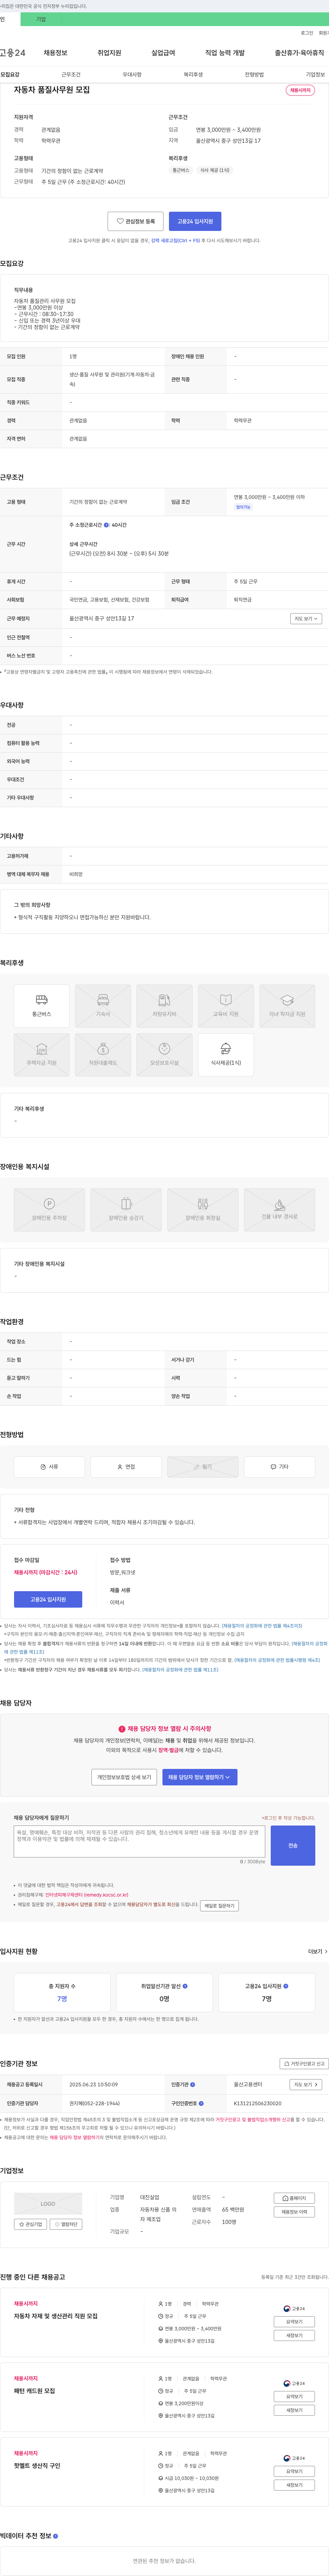Click 개인정보보호법 상세 보기 button
Screen dimensions: 329x2576
[x=124, y=1777]
